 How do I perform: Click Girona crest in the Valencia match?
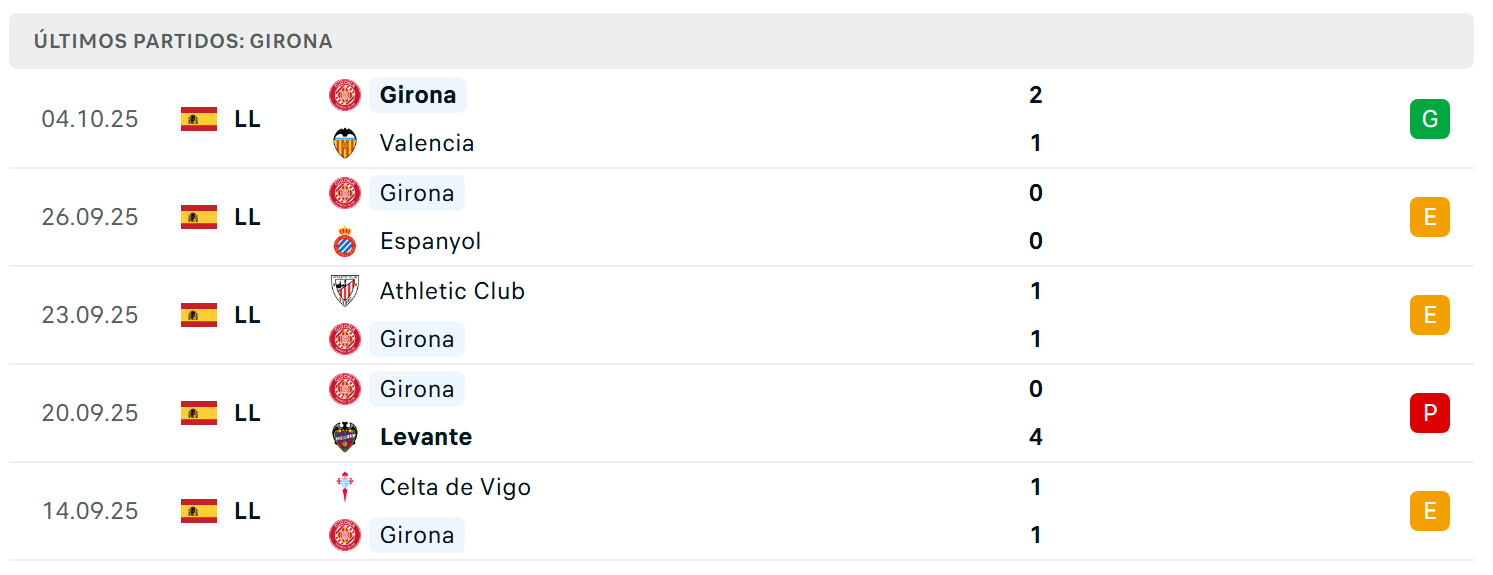[345, 95]
